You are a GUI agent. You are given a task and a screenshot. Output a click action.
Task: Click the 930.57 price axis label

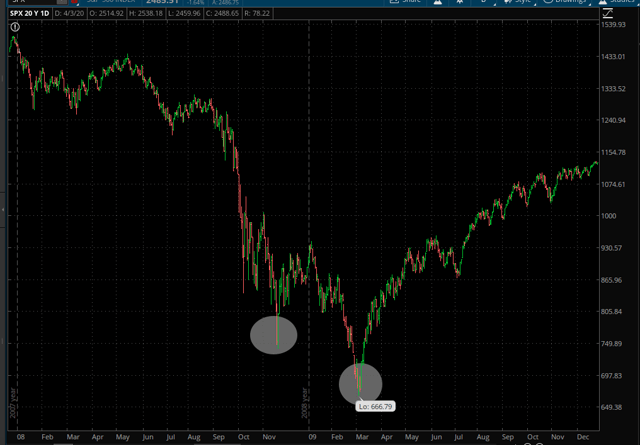(x=612, y=248)
